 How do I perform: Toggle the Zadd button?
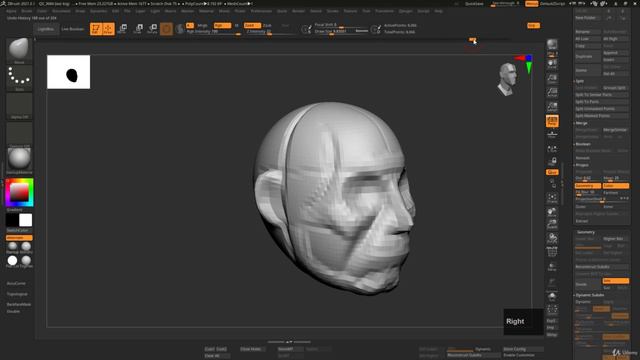click(252, 25)
